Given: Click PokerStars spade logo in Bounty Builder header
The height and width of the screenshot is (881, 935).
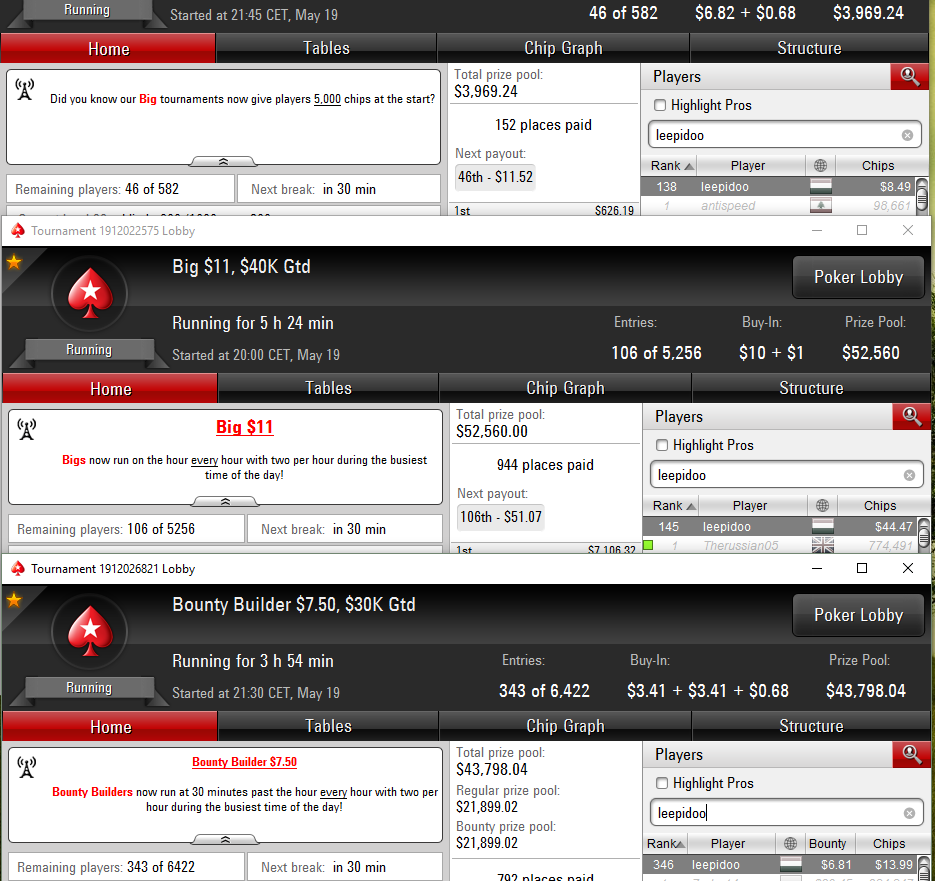Looking at the screenshot, I should 90,631.
